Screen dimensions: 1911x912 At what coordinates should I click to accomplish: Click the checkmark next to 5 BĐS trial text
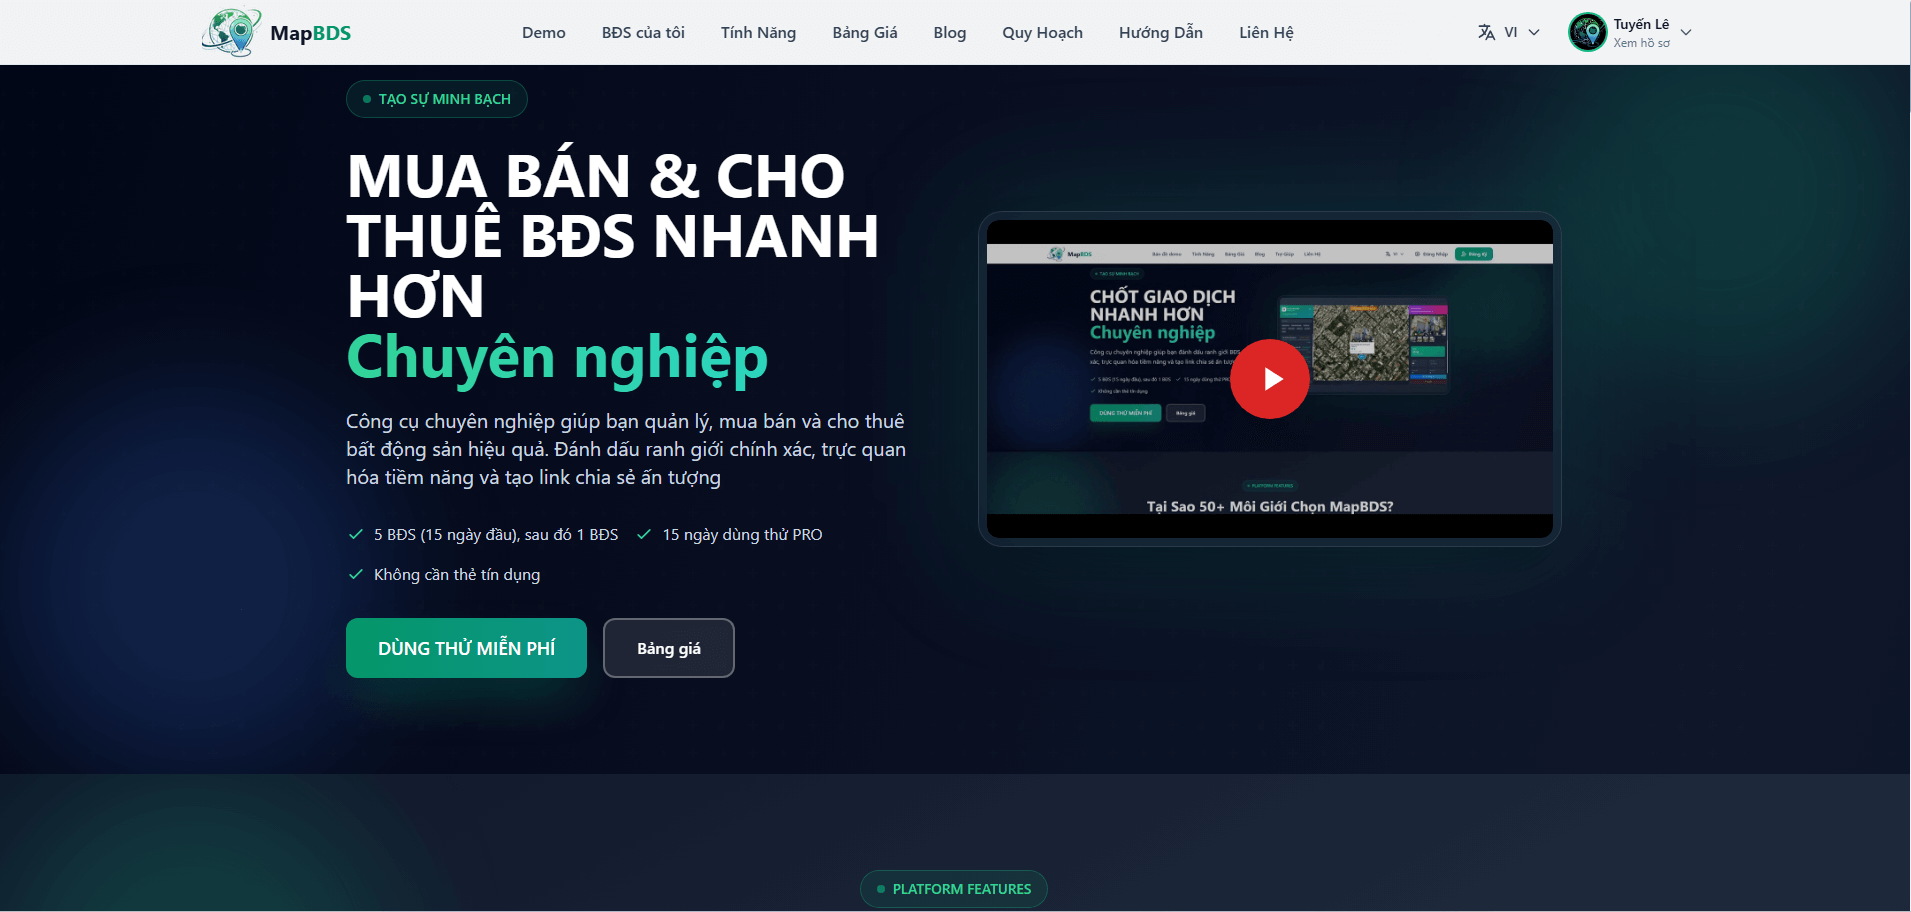pyautogui.click(x=355, y=534)
